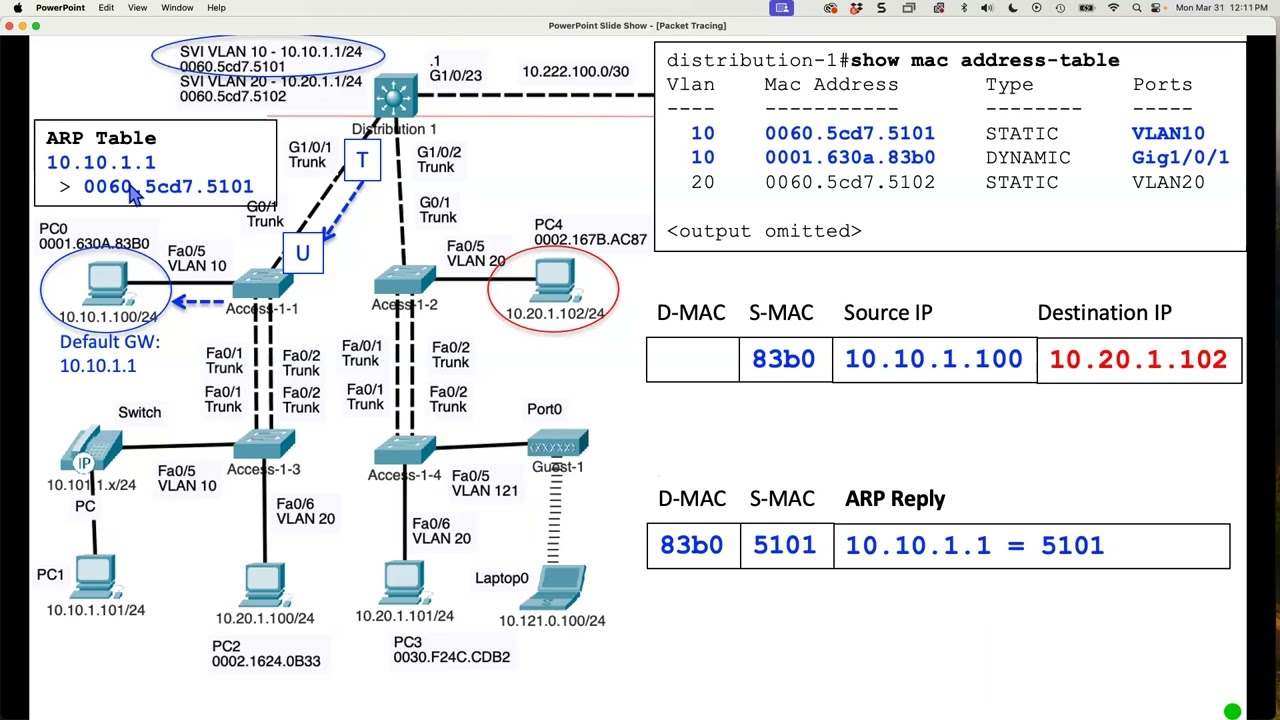
Task: Click the battery status icon
Action: click(1087, 8)
